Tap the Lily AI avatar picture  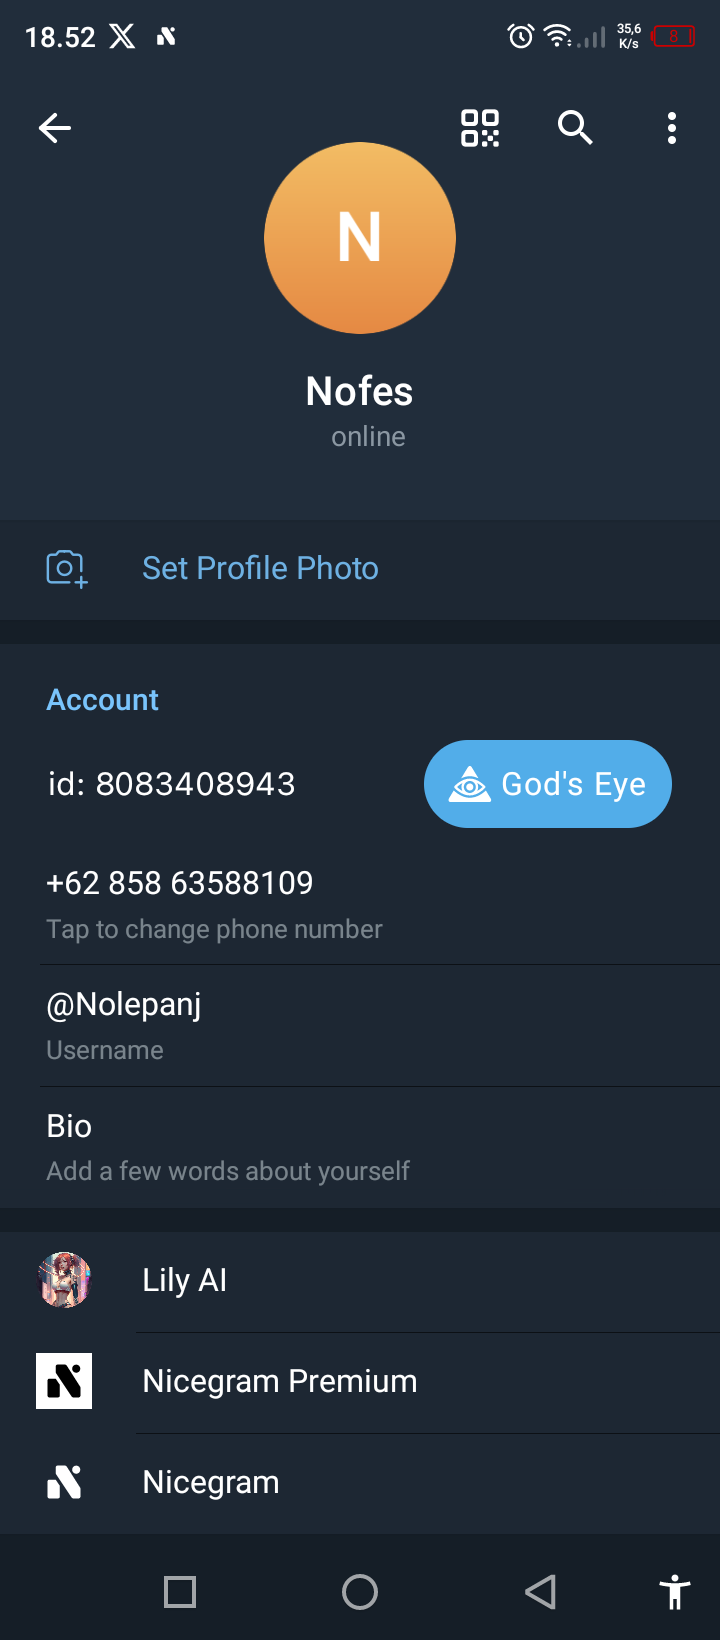click(64, 1280)
